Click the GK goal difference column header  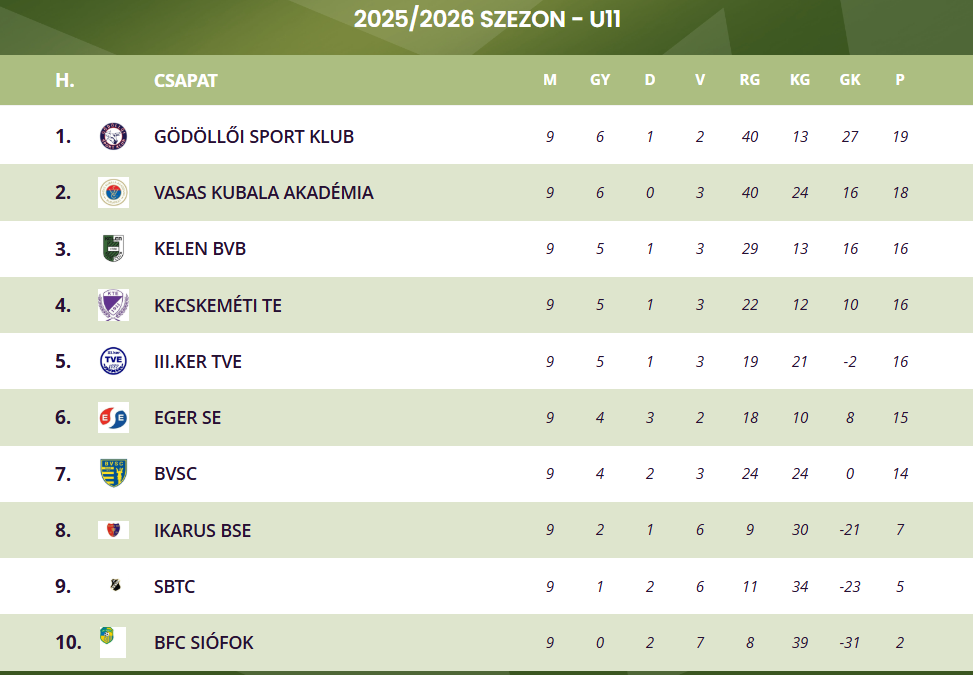tap(850, 80)
